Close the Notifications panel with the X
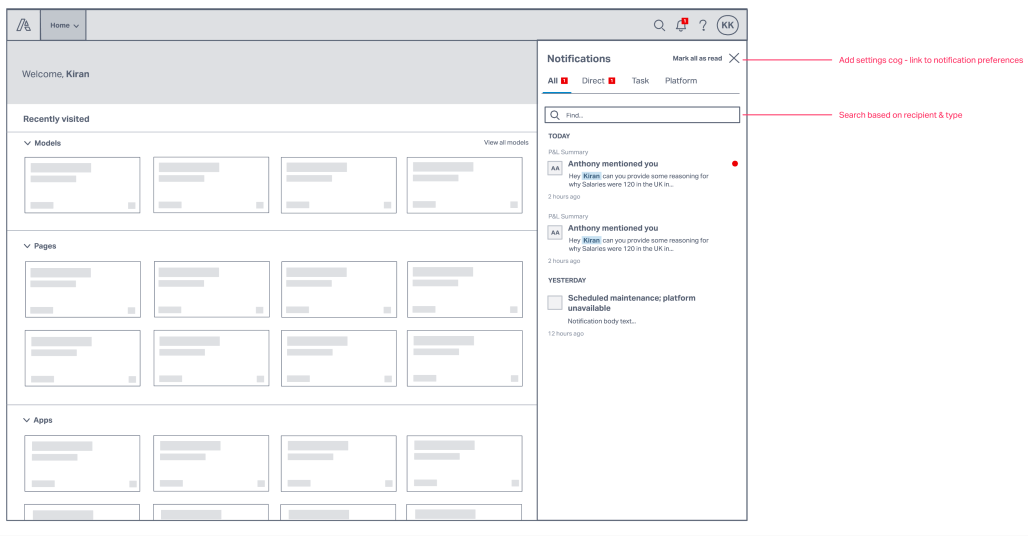 point(734,58)
